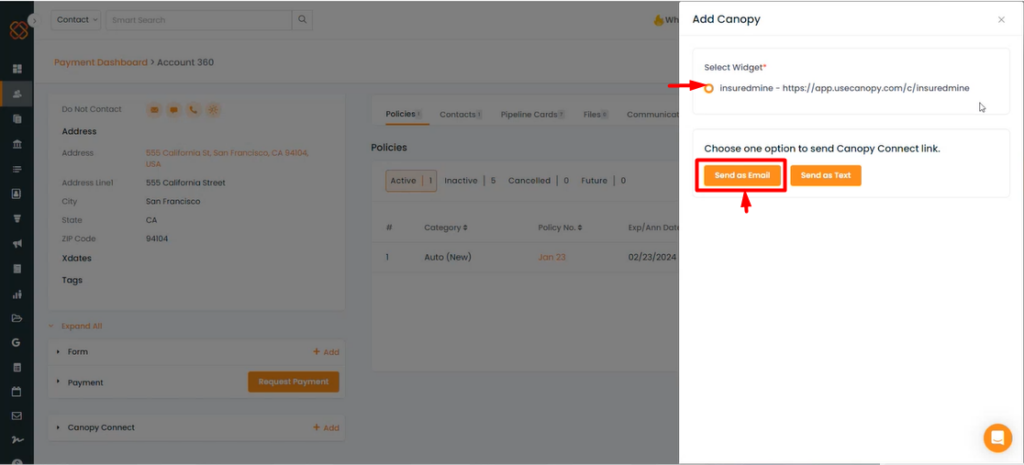Screen dimensions: 1024x465
Task: Click Send as Text button
Action: click(825, 175)
